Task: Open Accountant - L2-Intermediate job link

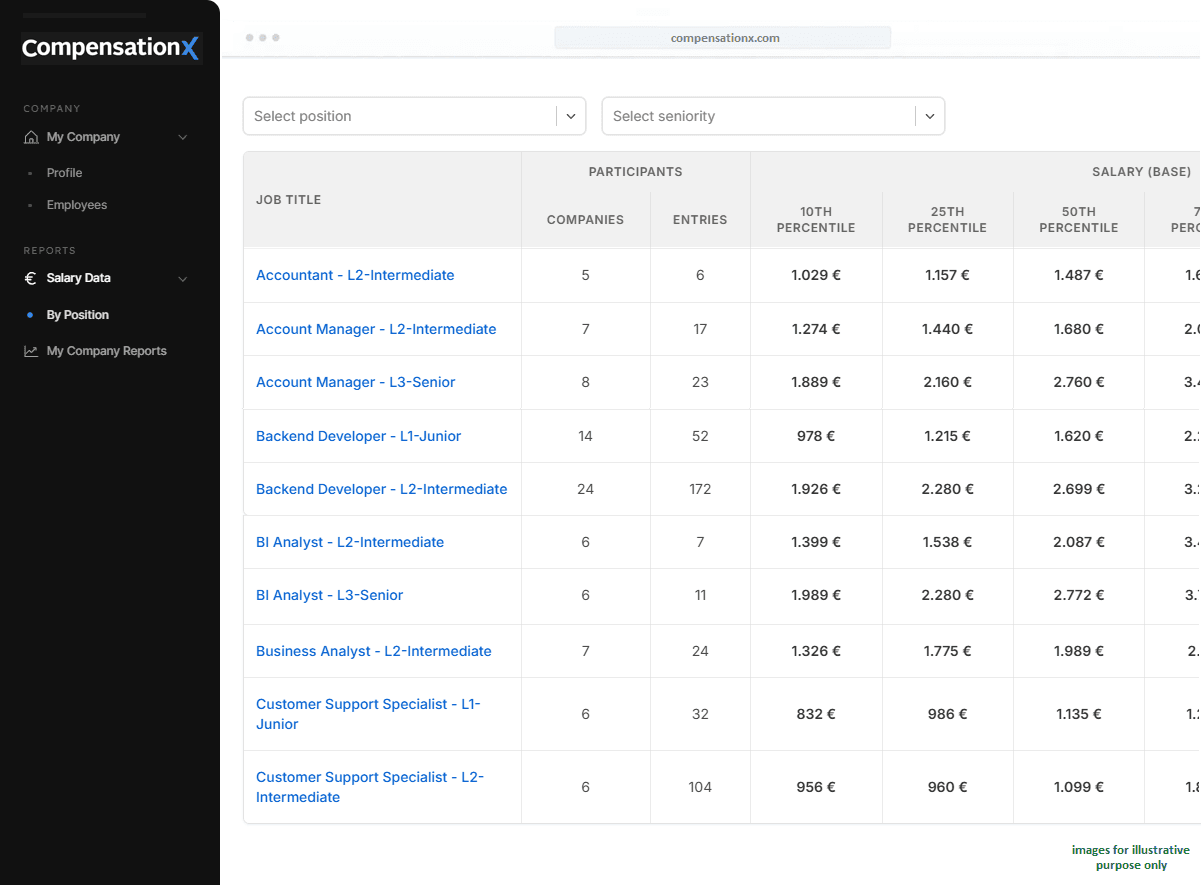Action: coord(355,275)
